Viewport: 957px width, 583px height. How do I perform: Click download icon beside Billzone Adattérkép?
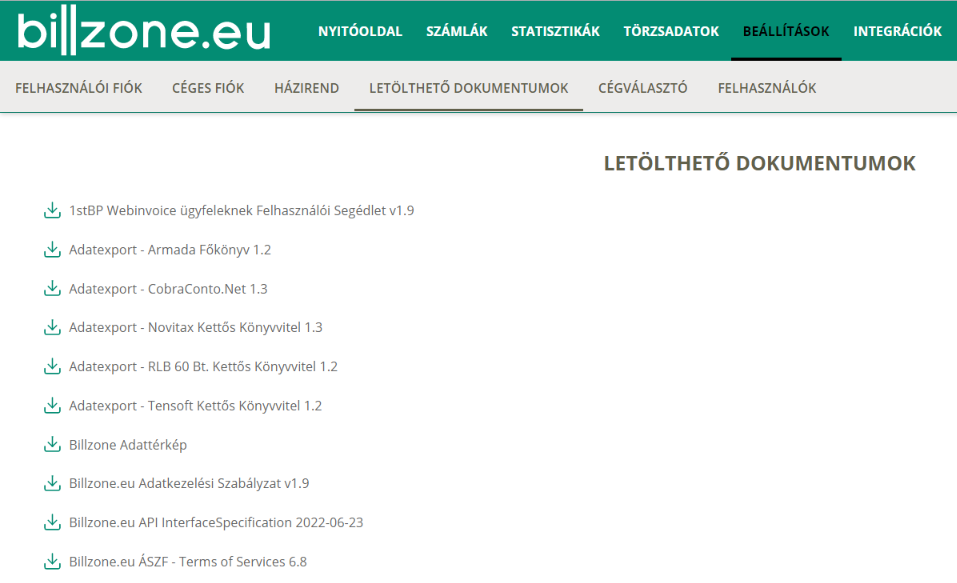(x=52, y=444)
